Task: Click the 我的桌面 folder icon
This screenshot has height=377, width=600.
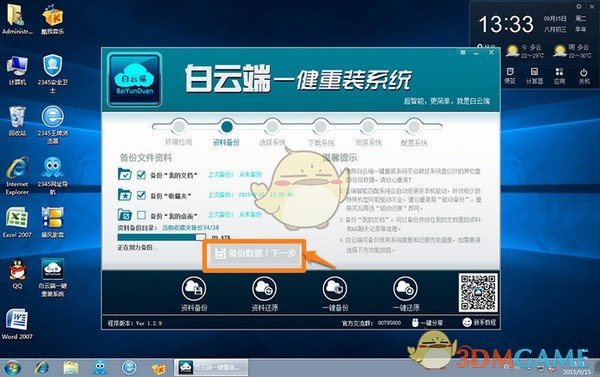Action: (x=125, y=215)
